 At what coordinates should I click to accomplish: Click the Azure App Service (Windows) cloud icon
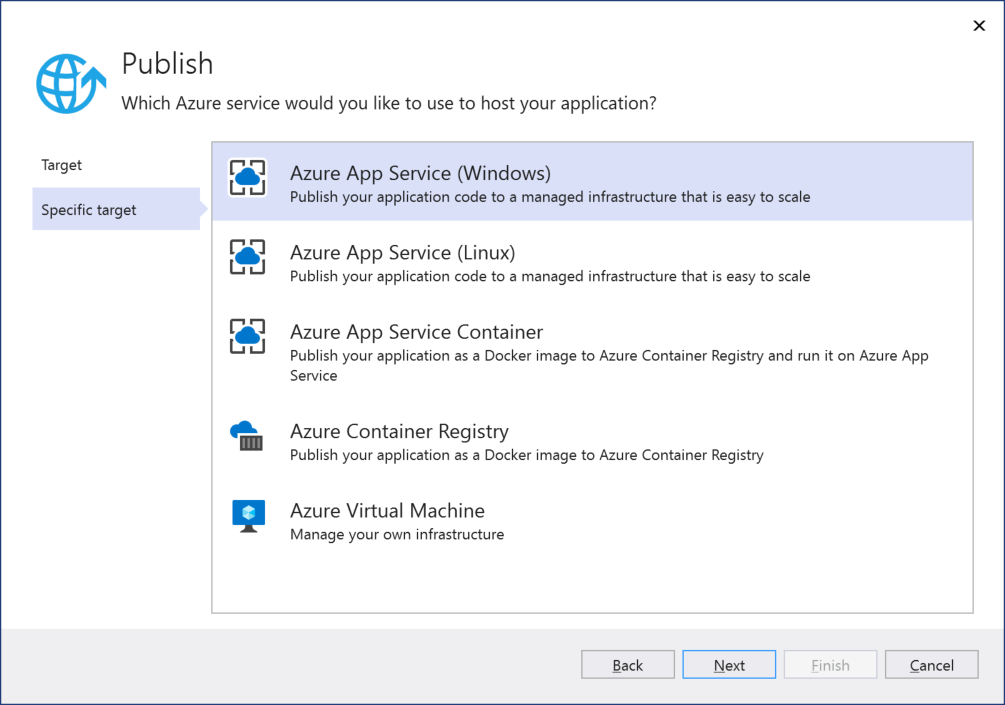[x=247, y=177]
